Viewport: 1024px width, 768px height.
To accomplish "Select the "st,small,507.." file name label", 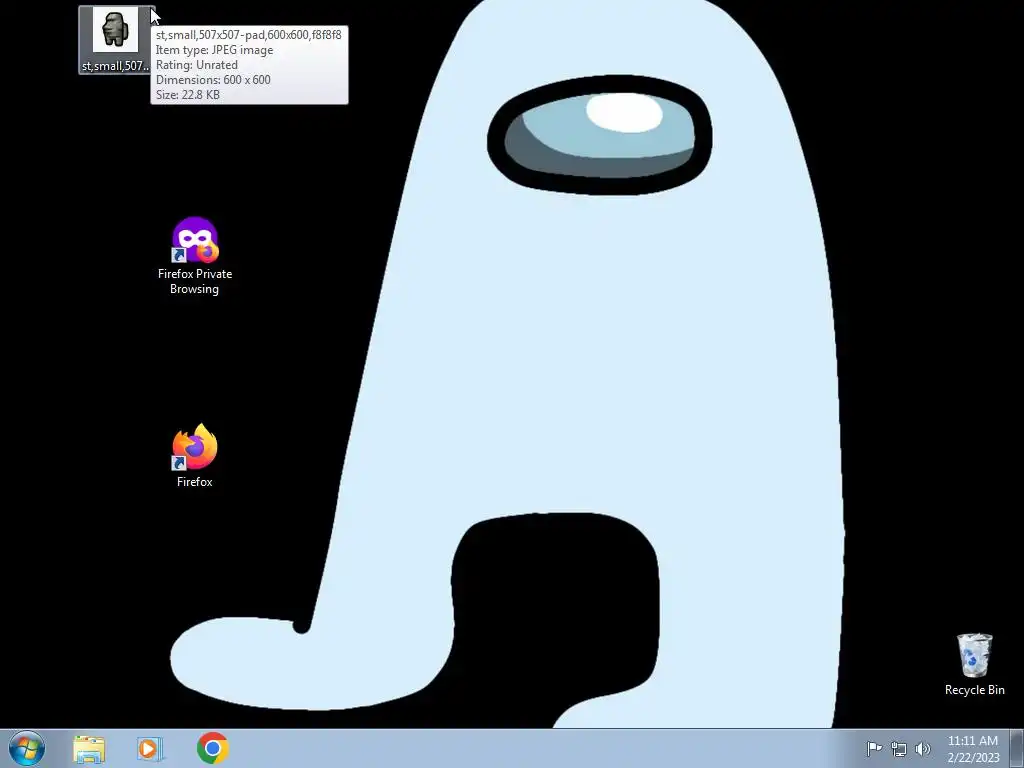I will [x=116, y=66].
